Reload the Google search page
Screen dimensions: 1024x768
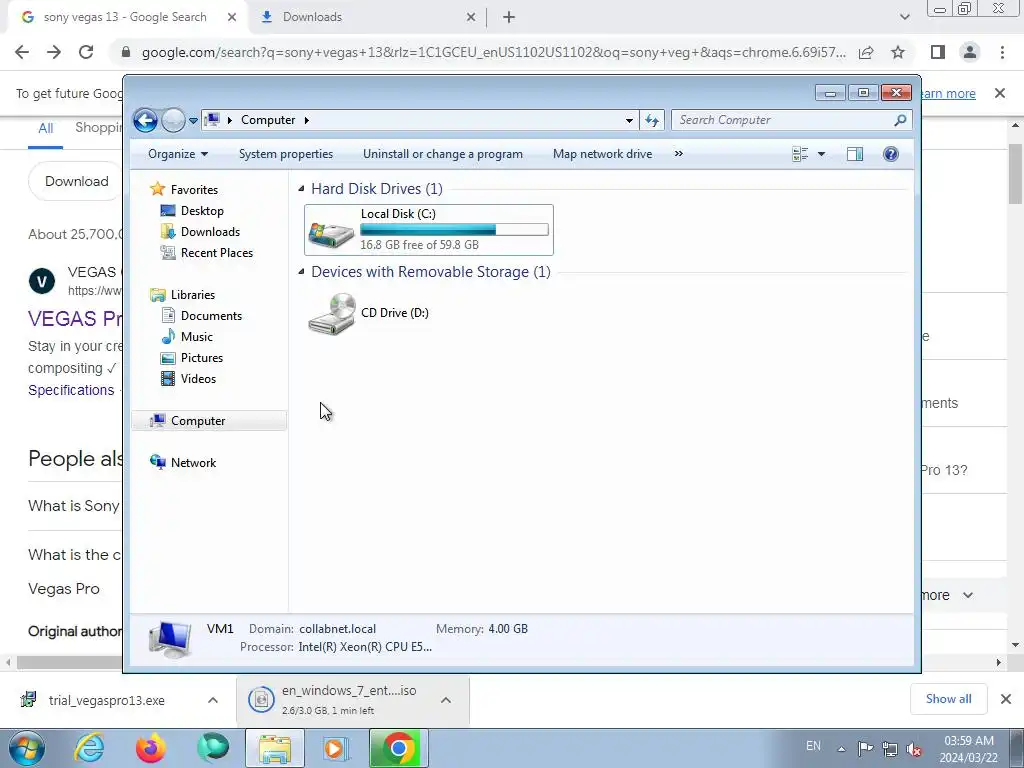click(86, 52)
